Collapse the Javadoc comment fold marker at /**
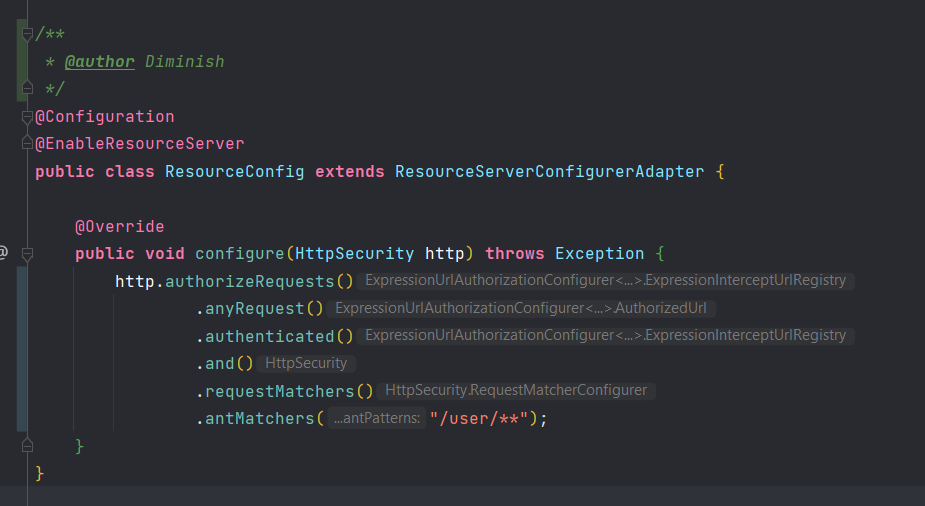The height and width of the screenshot is (506, 925). [x=27, y=34]
